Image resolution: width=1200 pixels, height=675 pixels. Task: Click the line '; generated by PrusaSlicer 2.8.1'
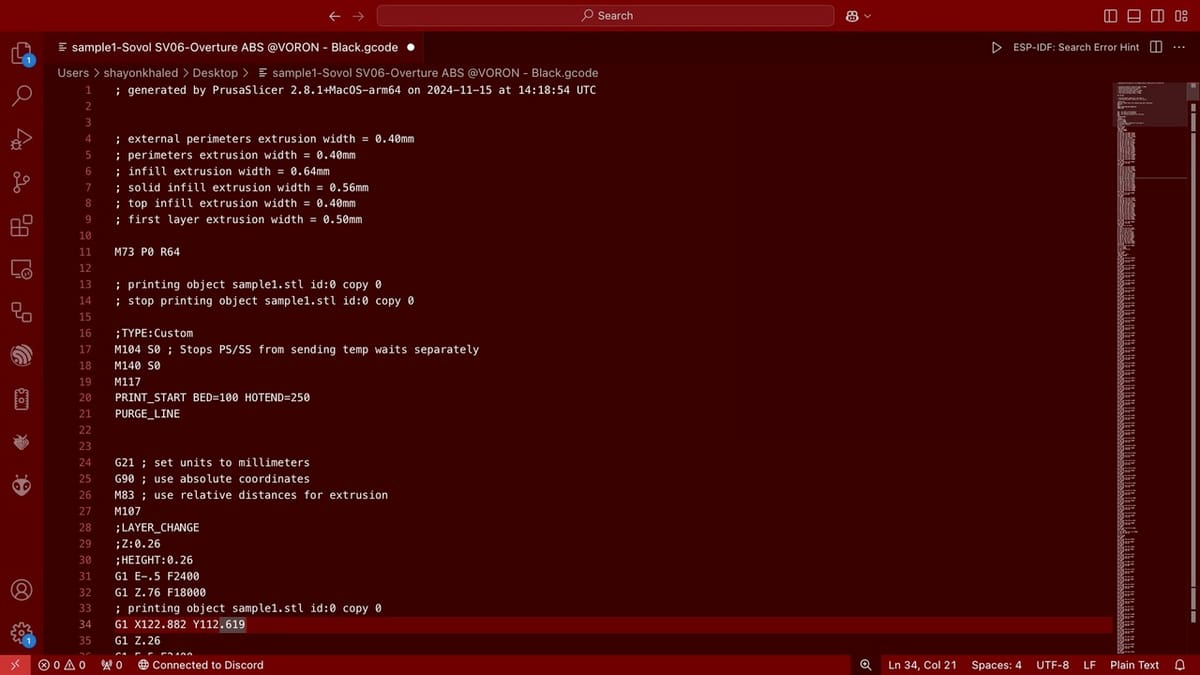pyautogui.click(x=356, y=90)
